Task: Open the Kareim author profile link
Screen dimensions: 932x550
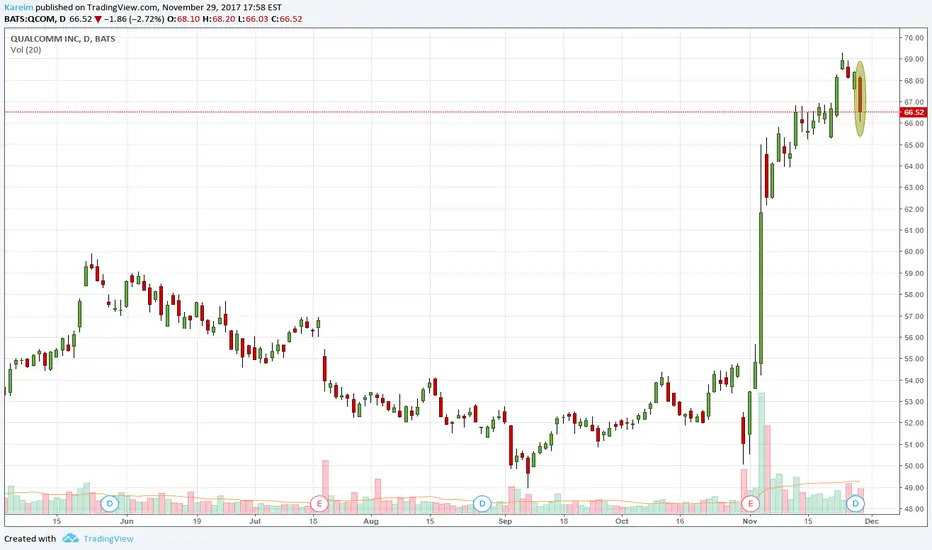Action: point(18,8)
